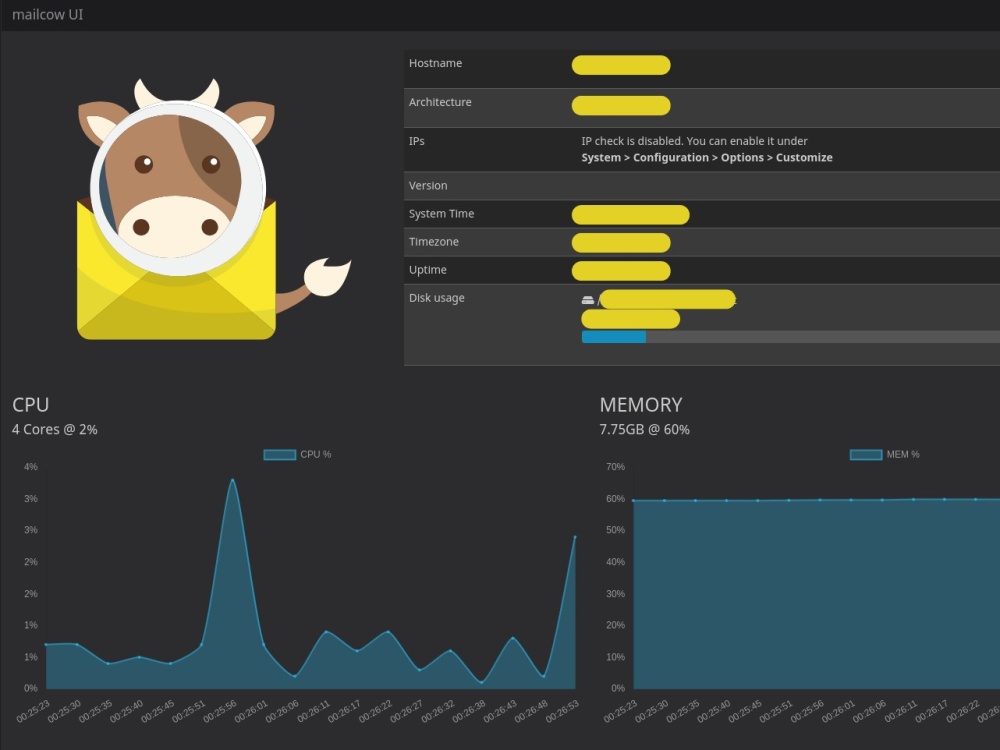Click the CPU % legend label text
1000x750 pixels.
point(316,455)
